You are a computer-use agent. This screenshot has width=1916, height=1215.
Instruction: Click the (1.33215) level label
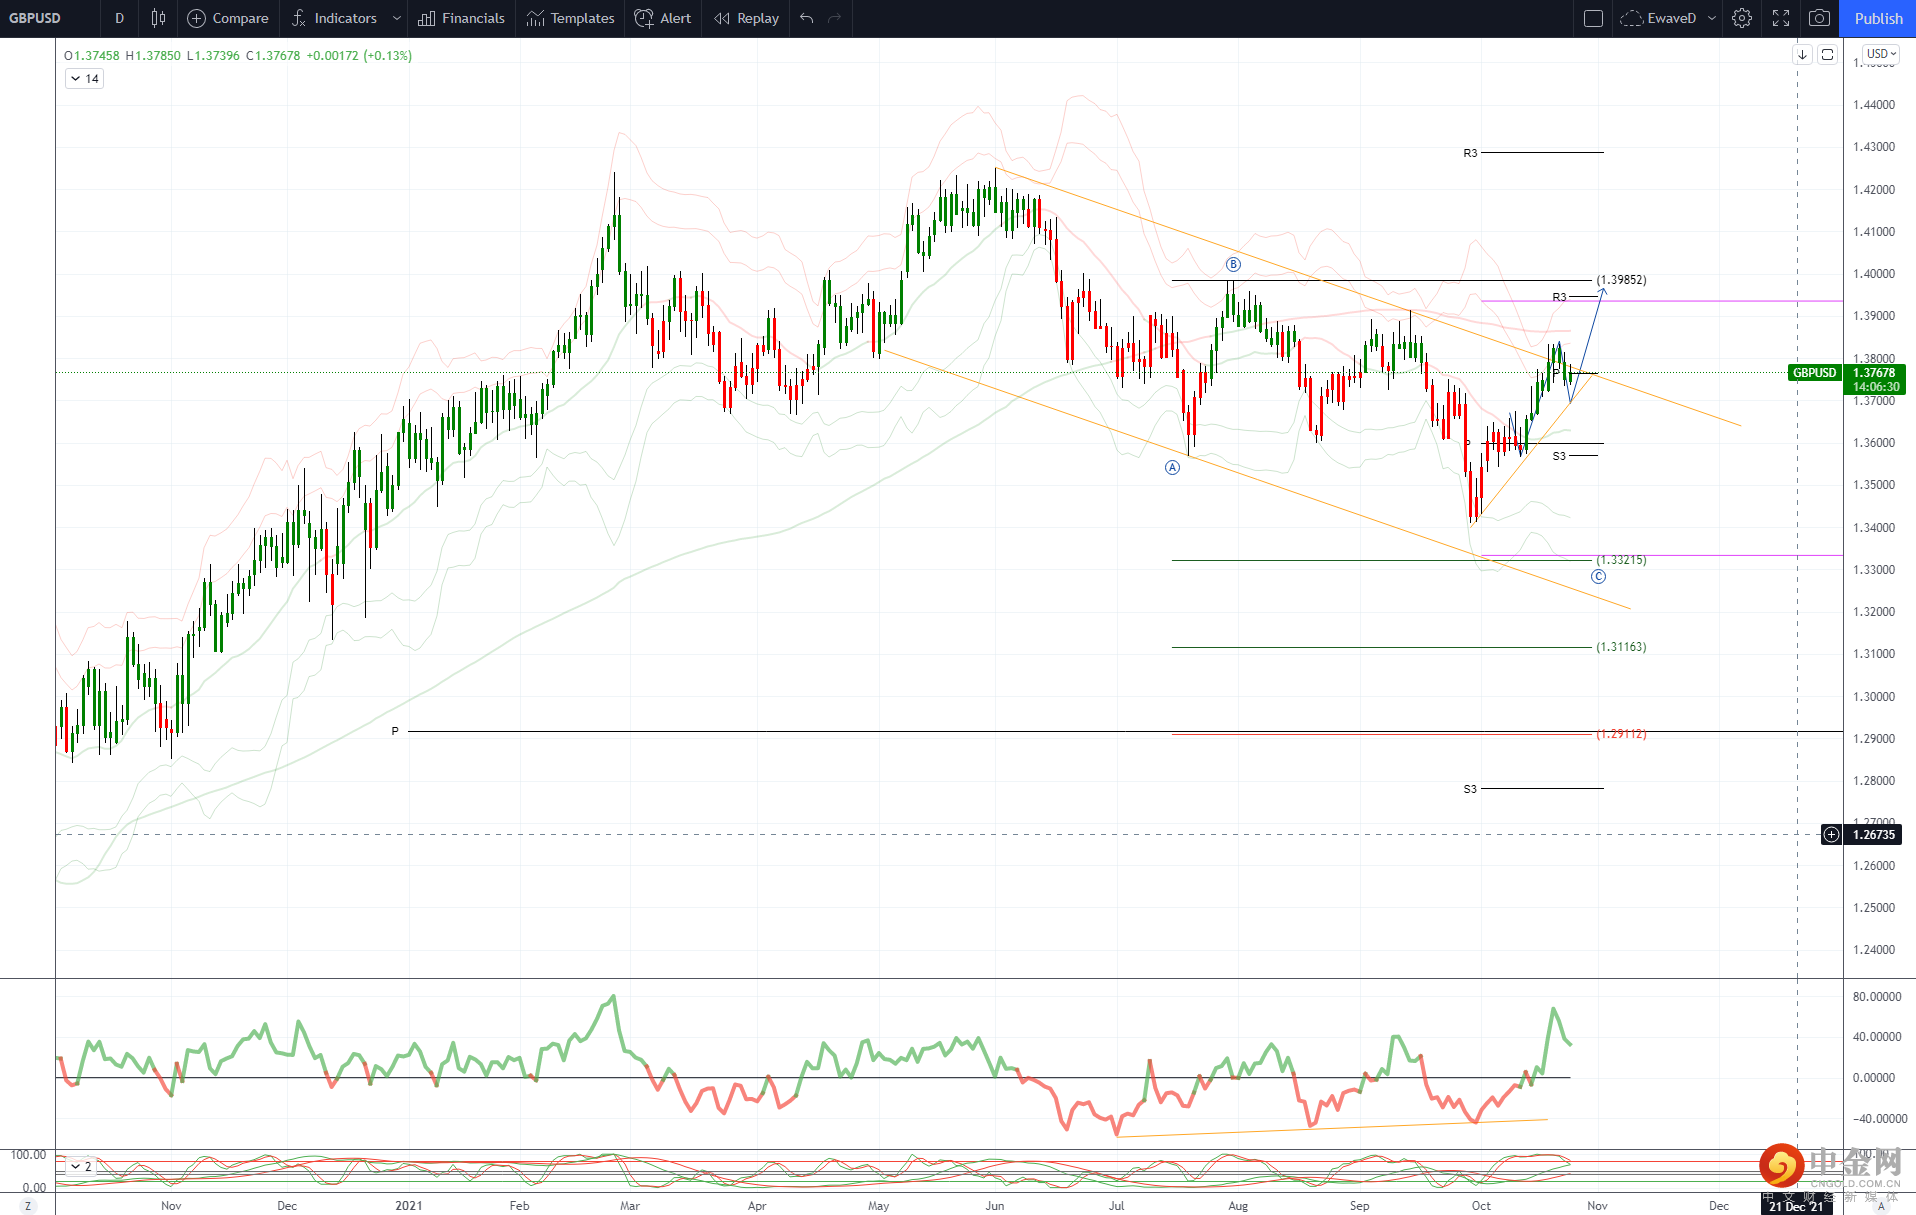pyautogui.click(x=1621, y=560)
